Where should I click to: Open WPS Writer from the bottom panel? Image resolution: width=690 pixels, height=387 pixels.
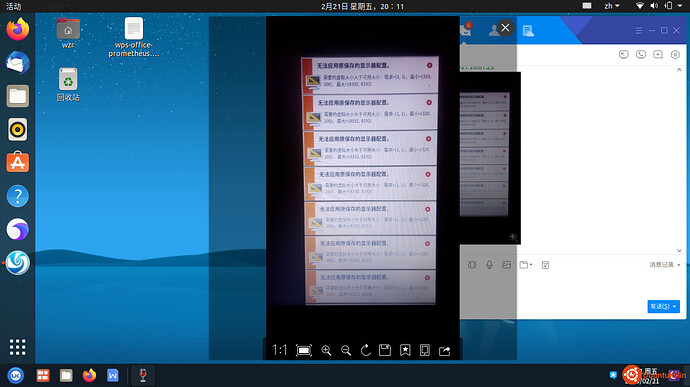[113, 375]
